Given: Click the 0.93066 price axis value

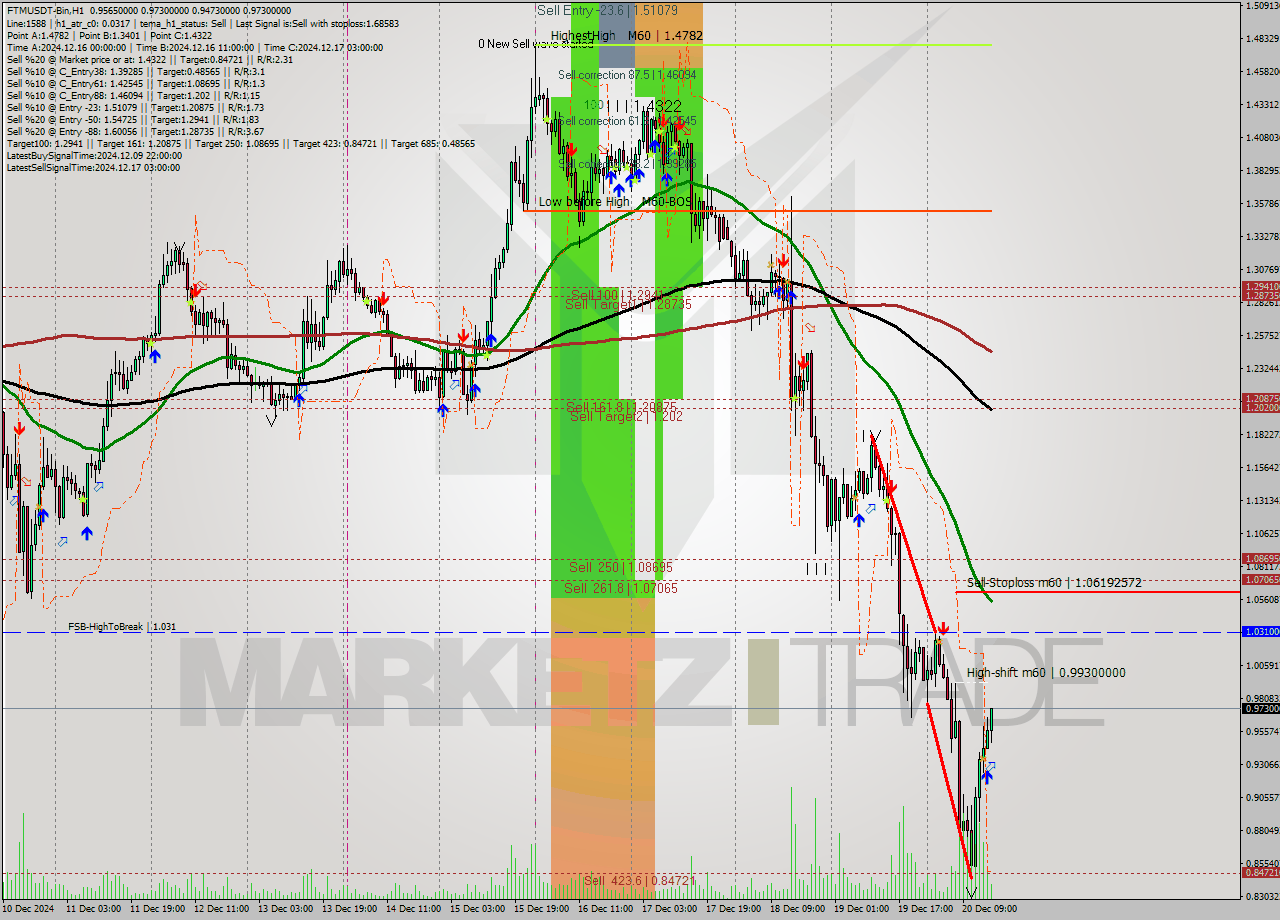Looking at the screenshot, I should [1263, 764].
